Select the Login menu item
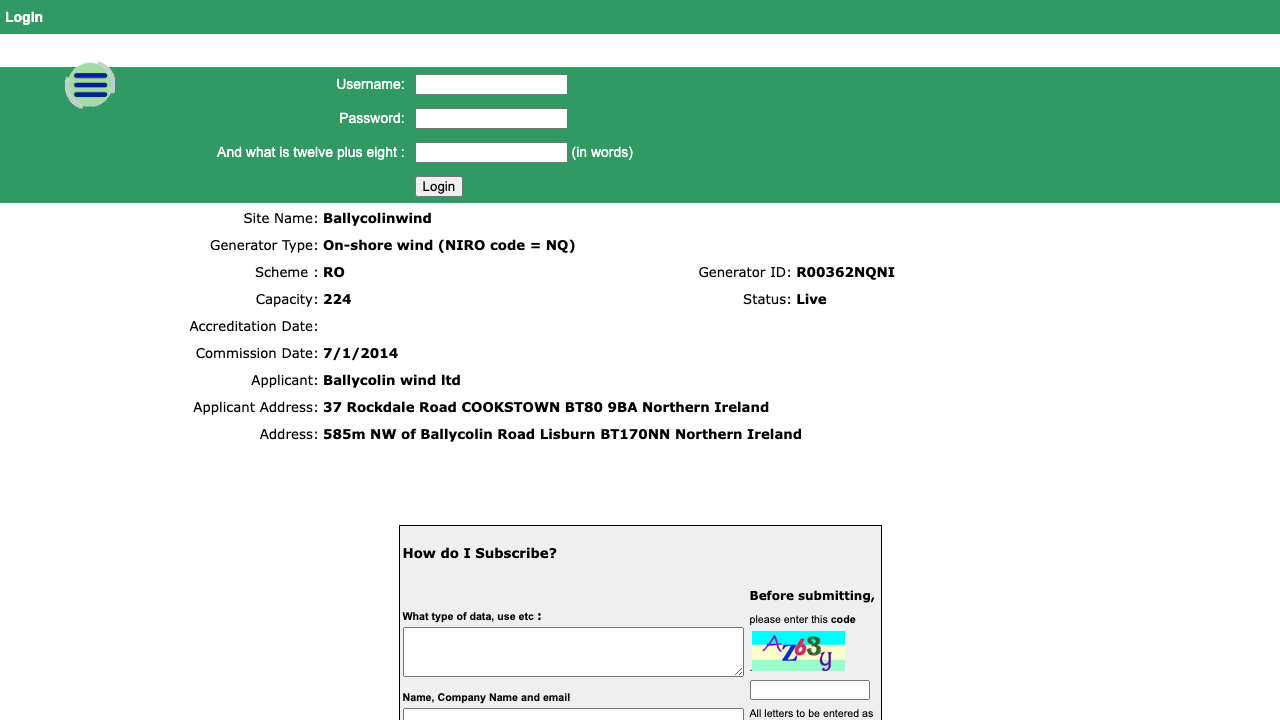Viewport: 1280px width, 720px height. 23,17
